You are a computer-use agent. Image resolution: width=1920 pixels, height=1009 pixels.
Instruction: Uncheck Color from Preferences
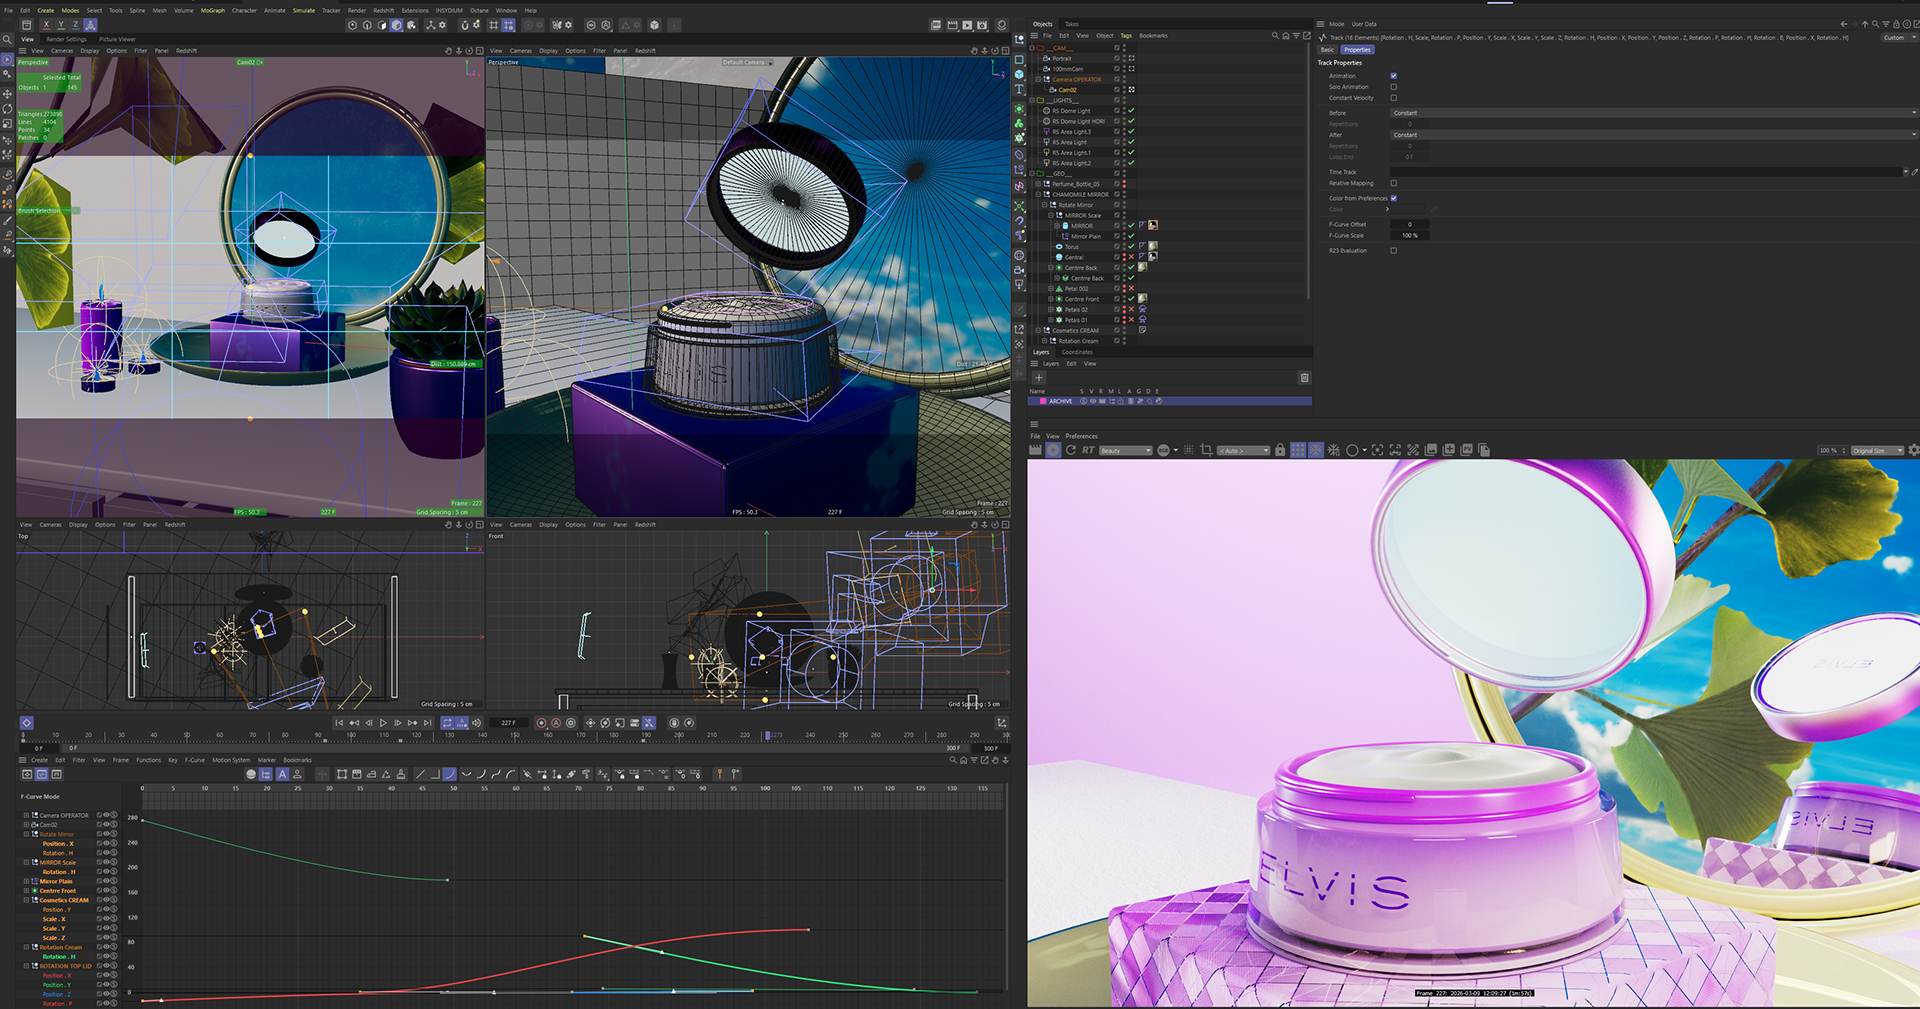coord(1393,198)
